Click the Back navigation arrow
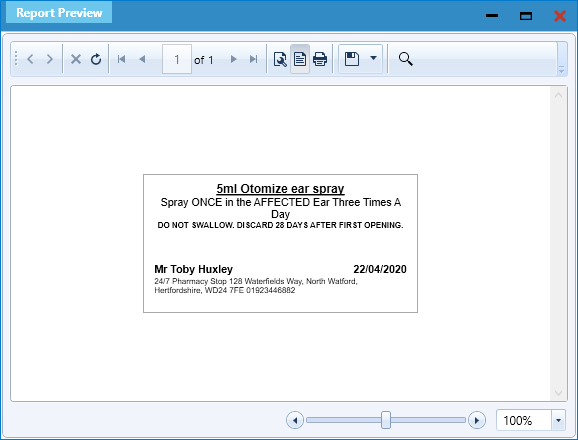The width and height of the screenshot is (578, 440). (30, 59)
